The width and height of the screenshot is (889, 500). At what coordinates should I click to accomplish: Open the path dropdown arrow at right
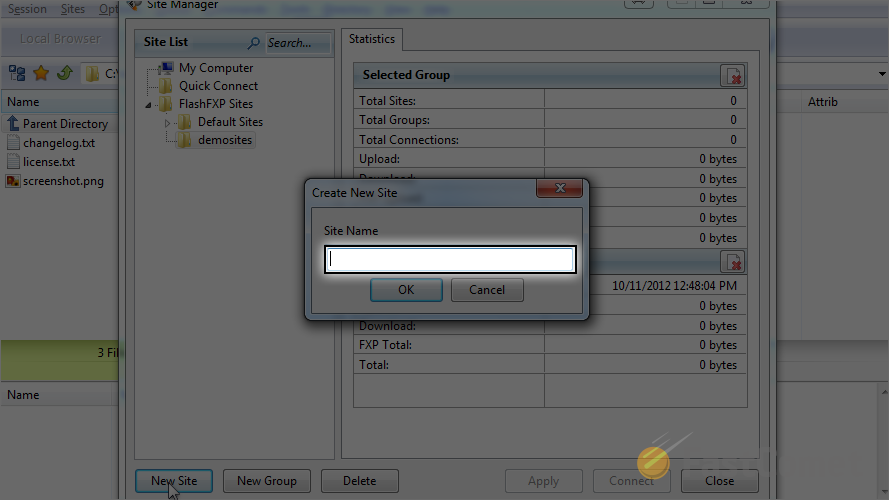(882, 74)
